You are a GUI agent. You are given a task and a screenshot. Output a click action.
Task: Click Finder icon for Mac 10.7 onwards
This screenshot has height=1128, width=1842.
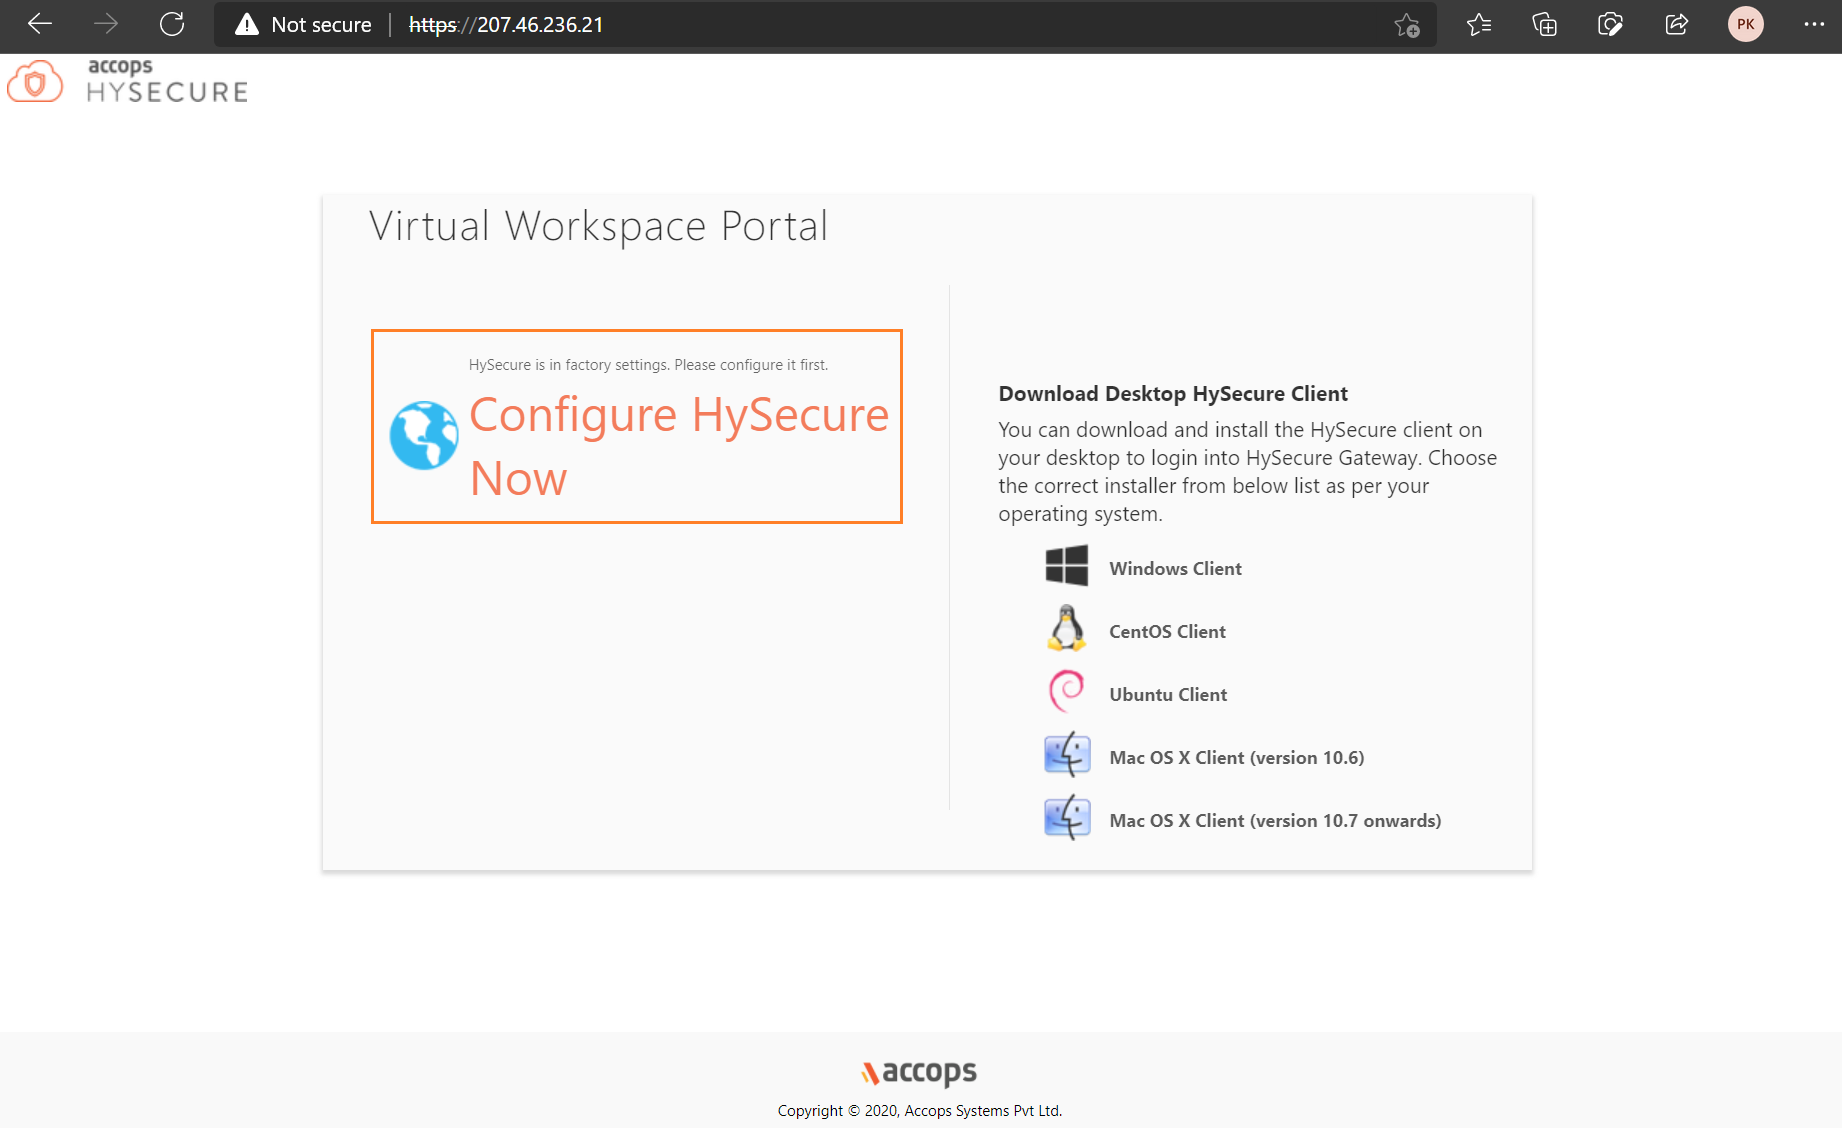tap(1067, 817)
